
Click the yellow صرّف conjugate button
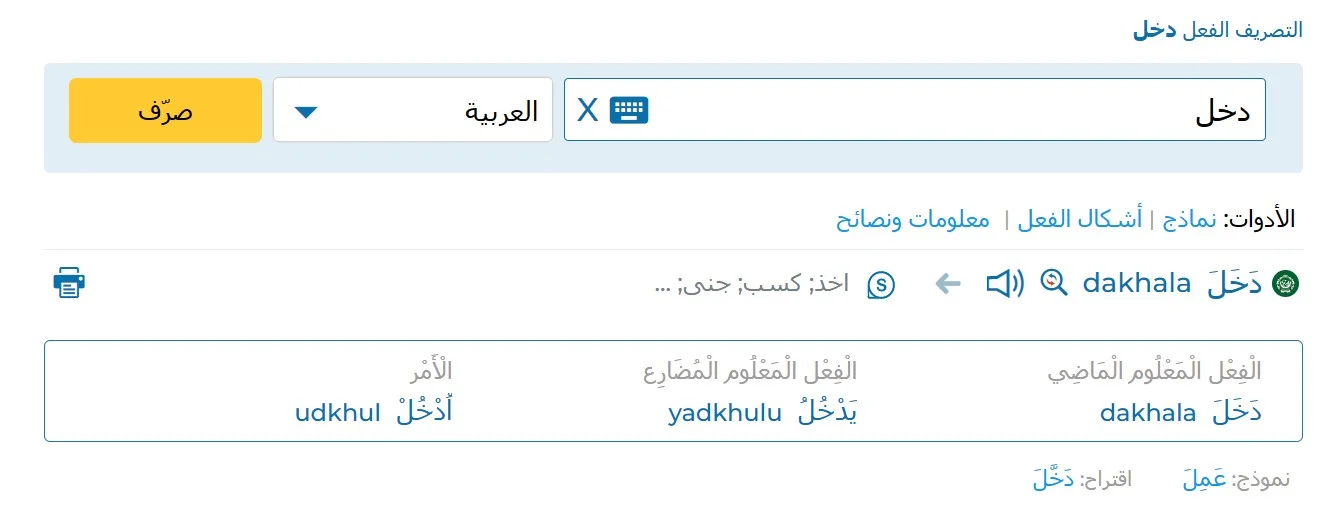(165, 110)
